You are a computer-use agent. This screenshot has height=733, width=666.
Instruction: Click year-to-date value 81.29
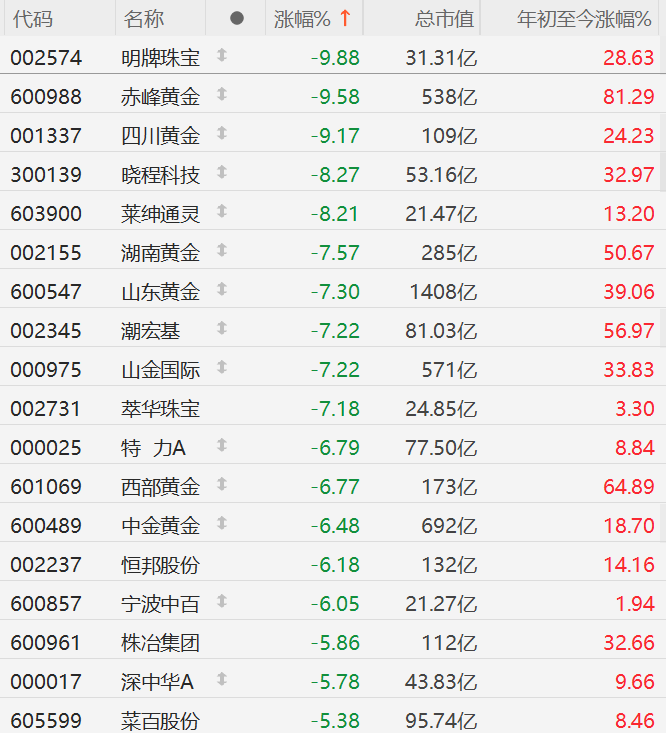tap(629, 97)
